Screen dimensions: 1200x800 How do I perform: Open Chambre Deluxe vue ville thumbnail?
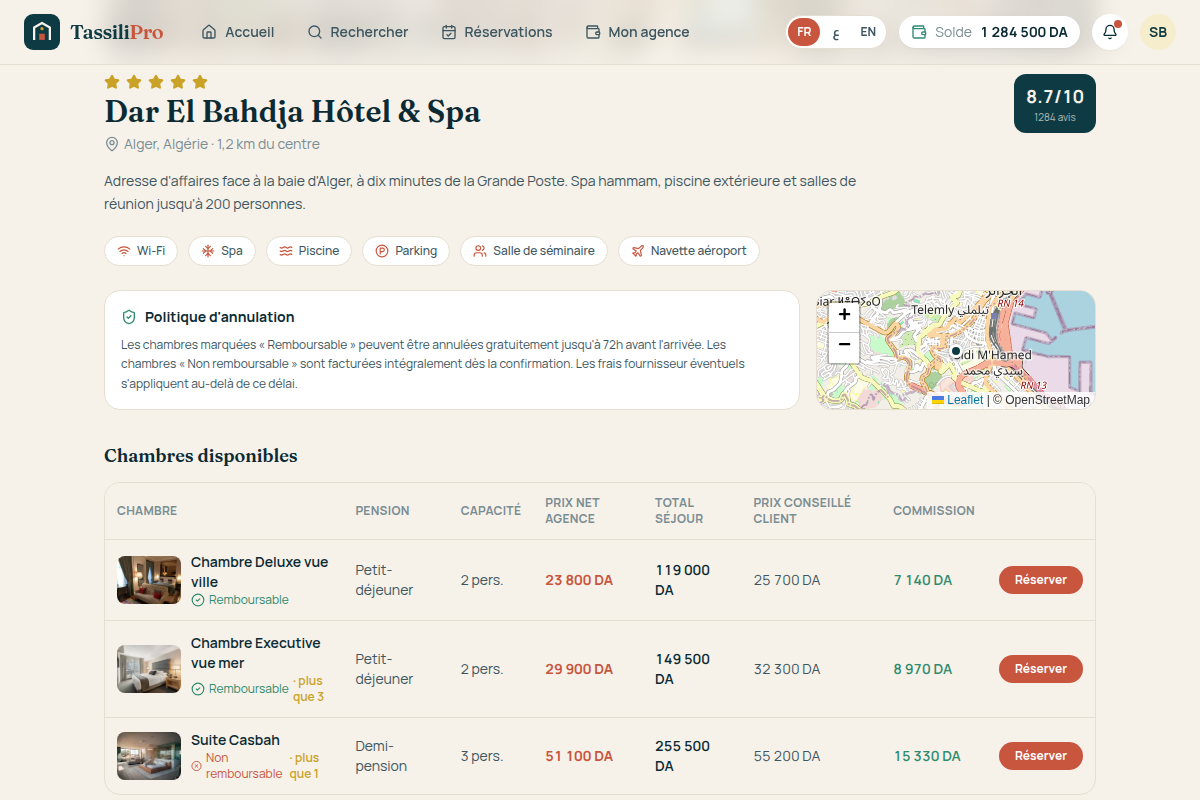[x=149, y=580]
